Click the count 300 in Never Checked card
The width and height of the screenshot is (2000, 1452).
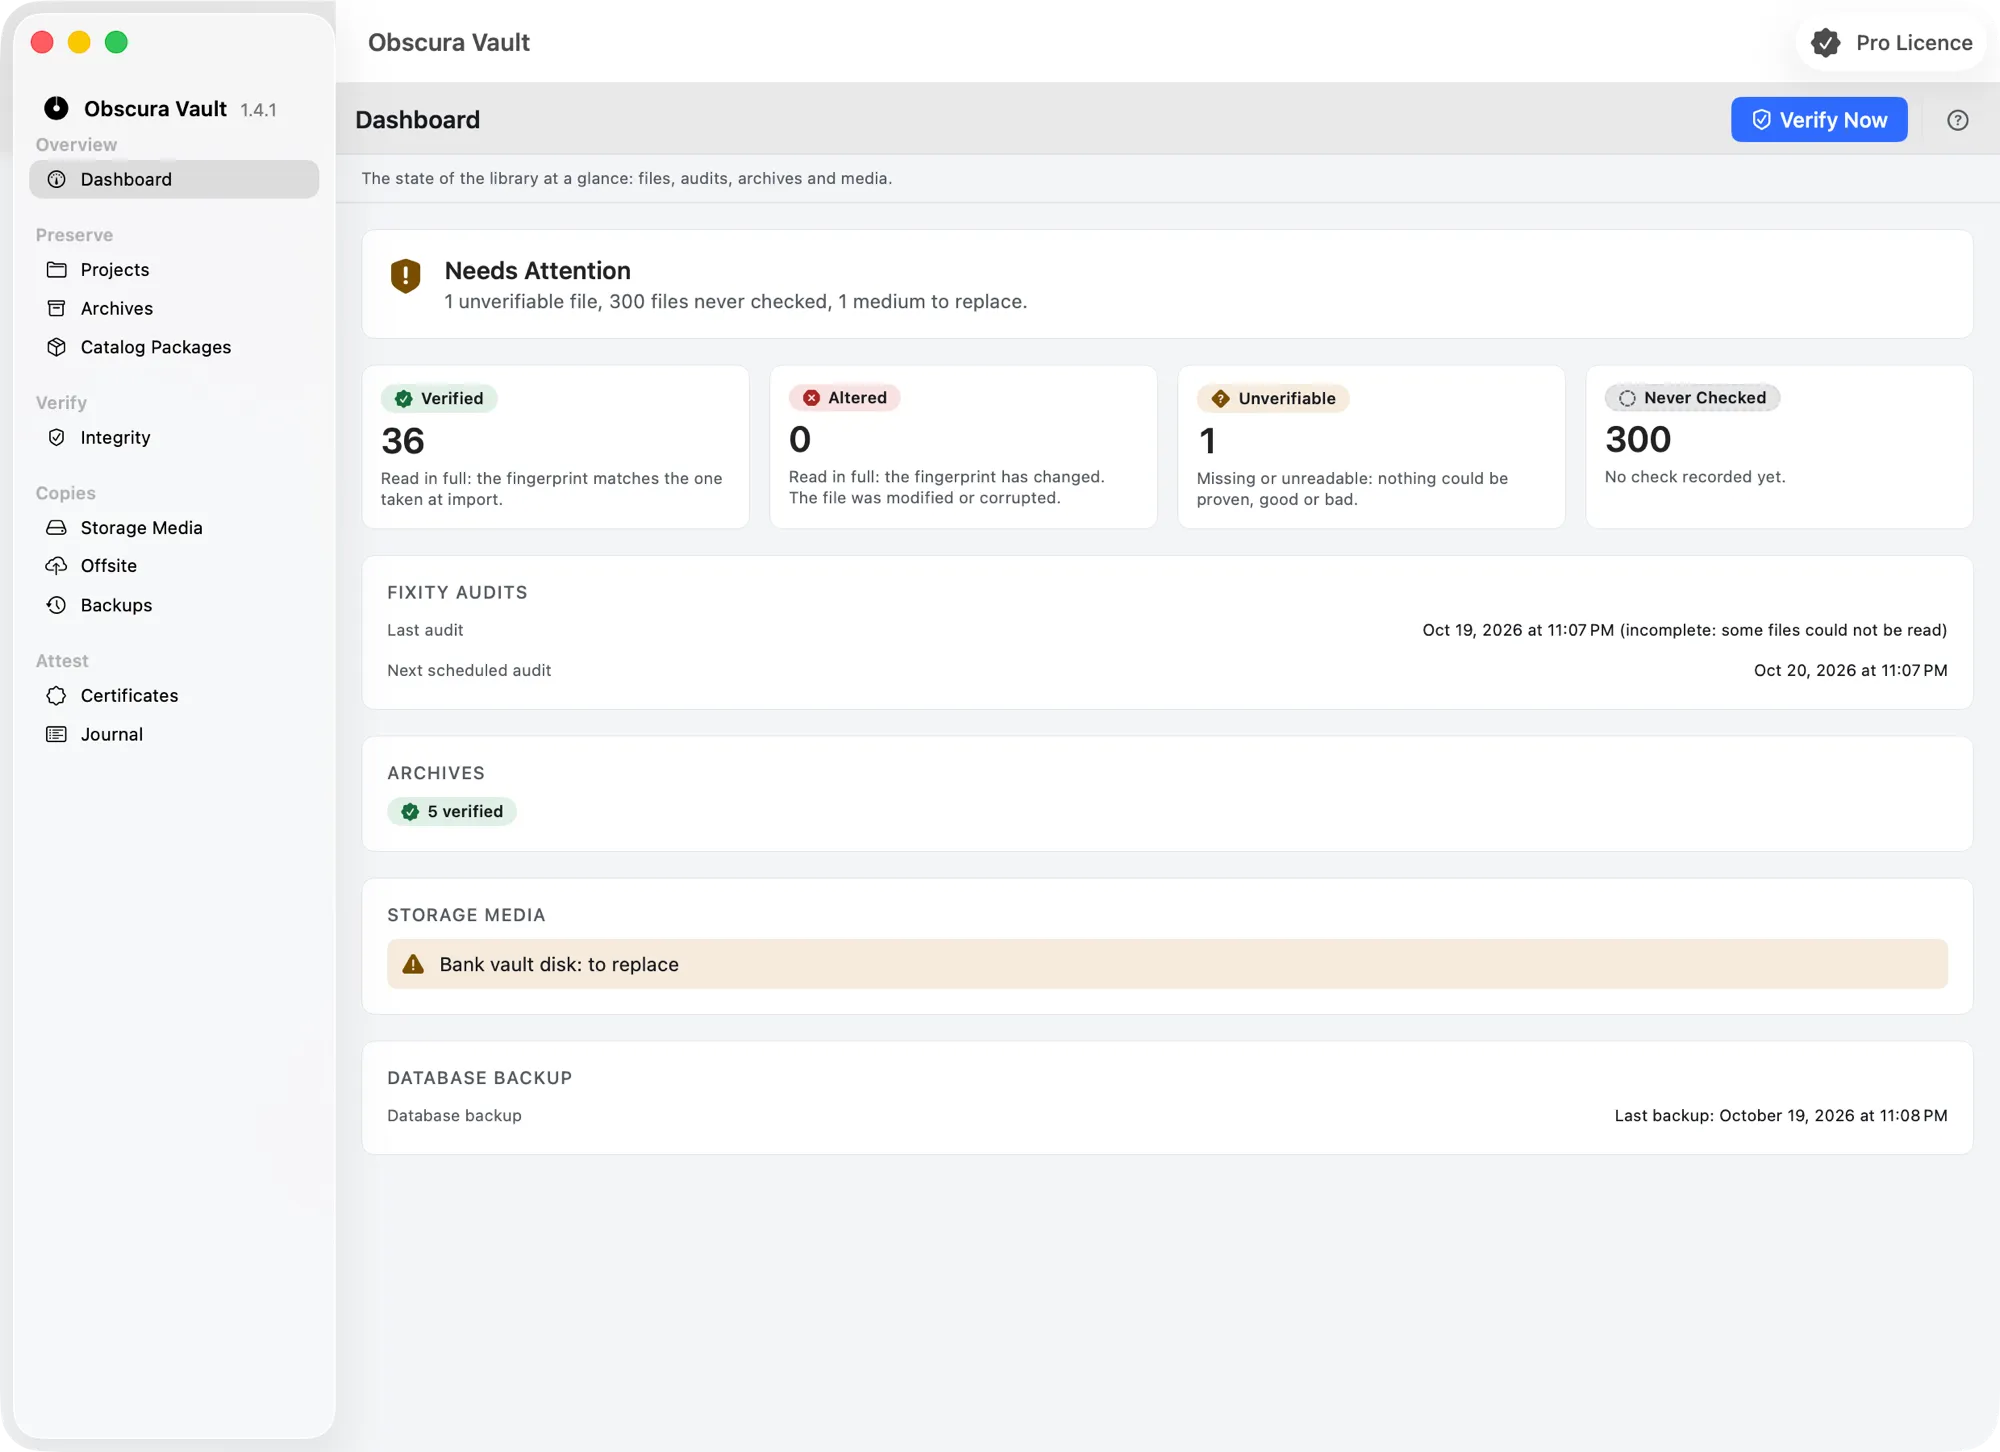(1638, 439)
